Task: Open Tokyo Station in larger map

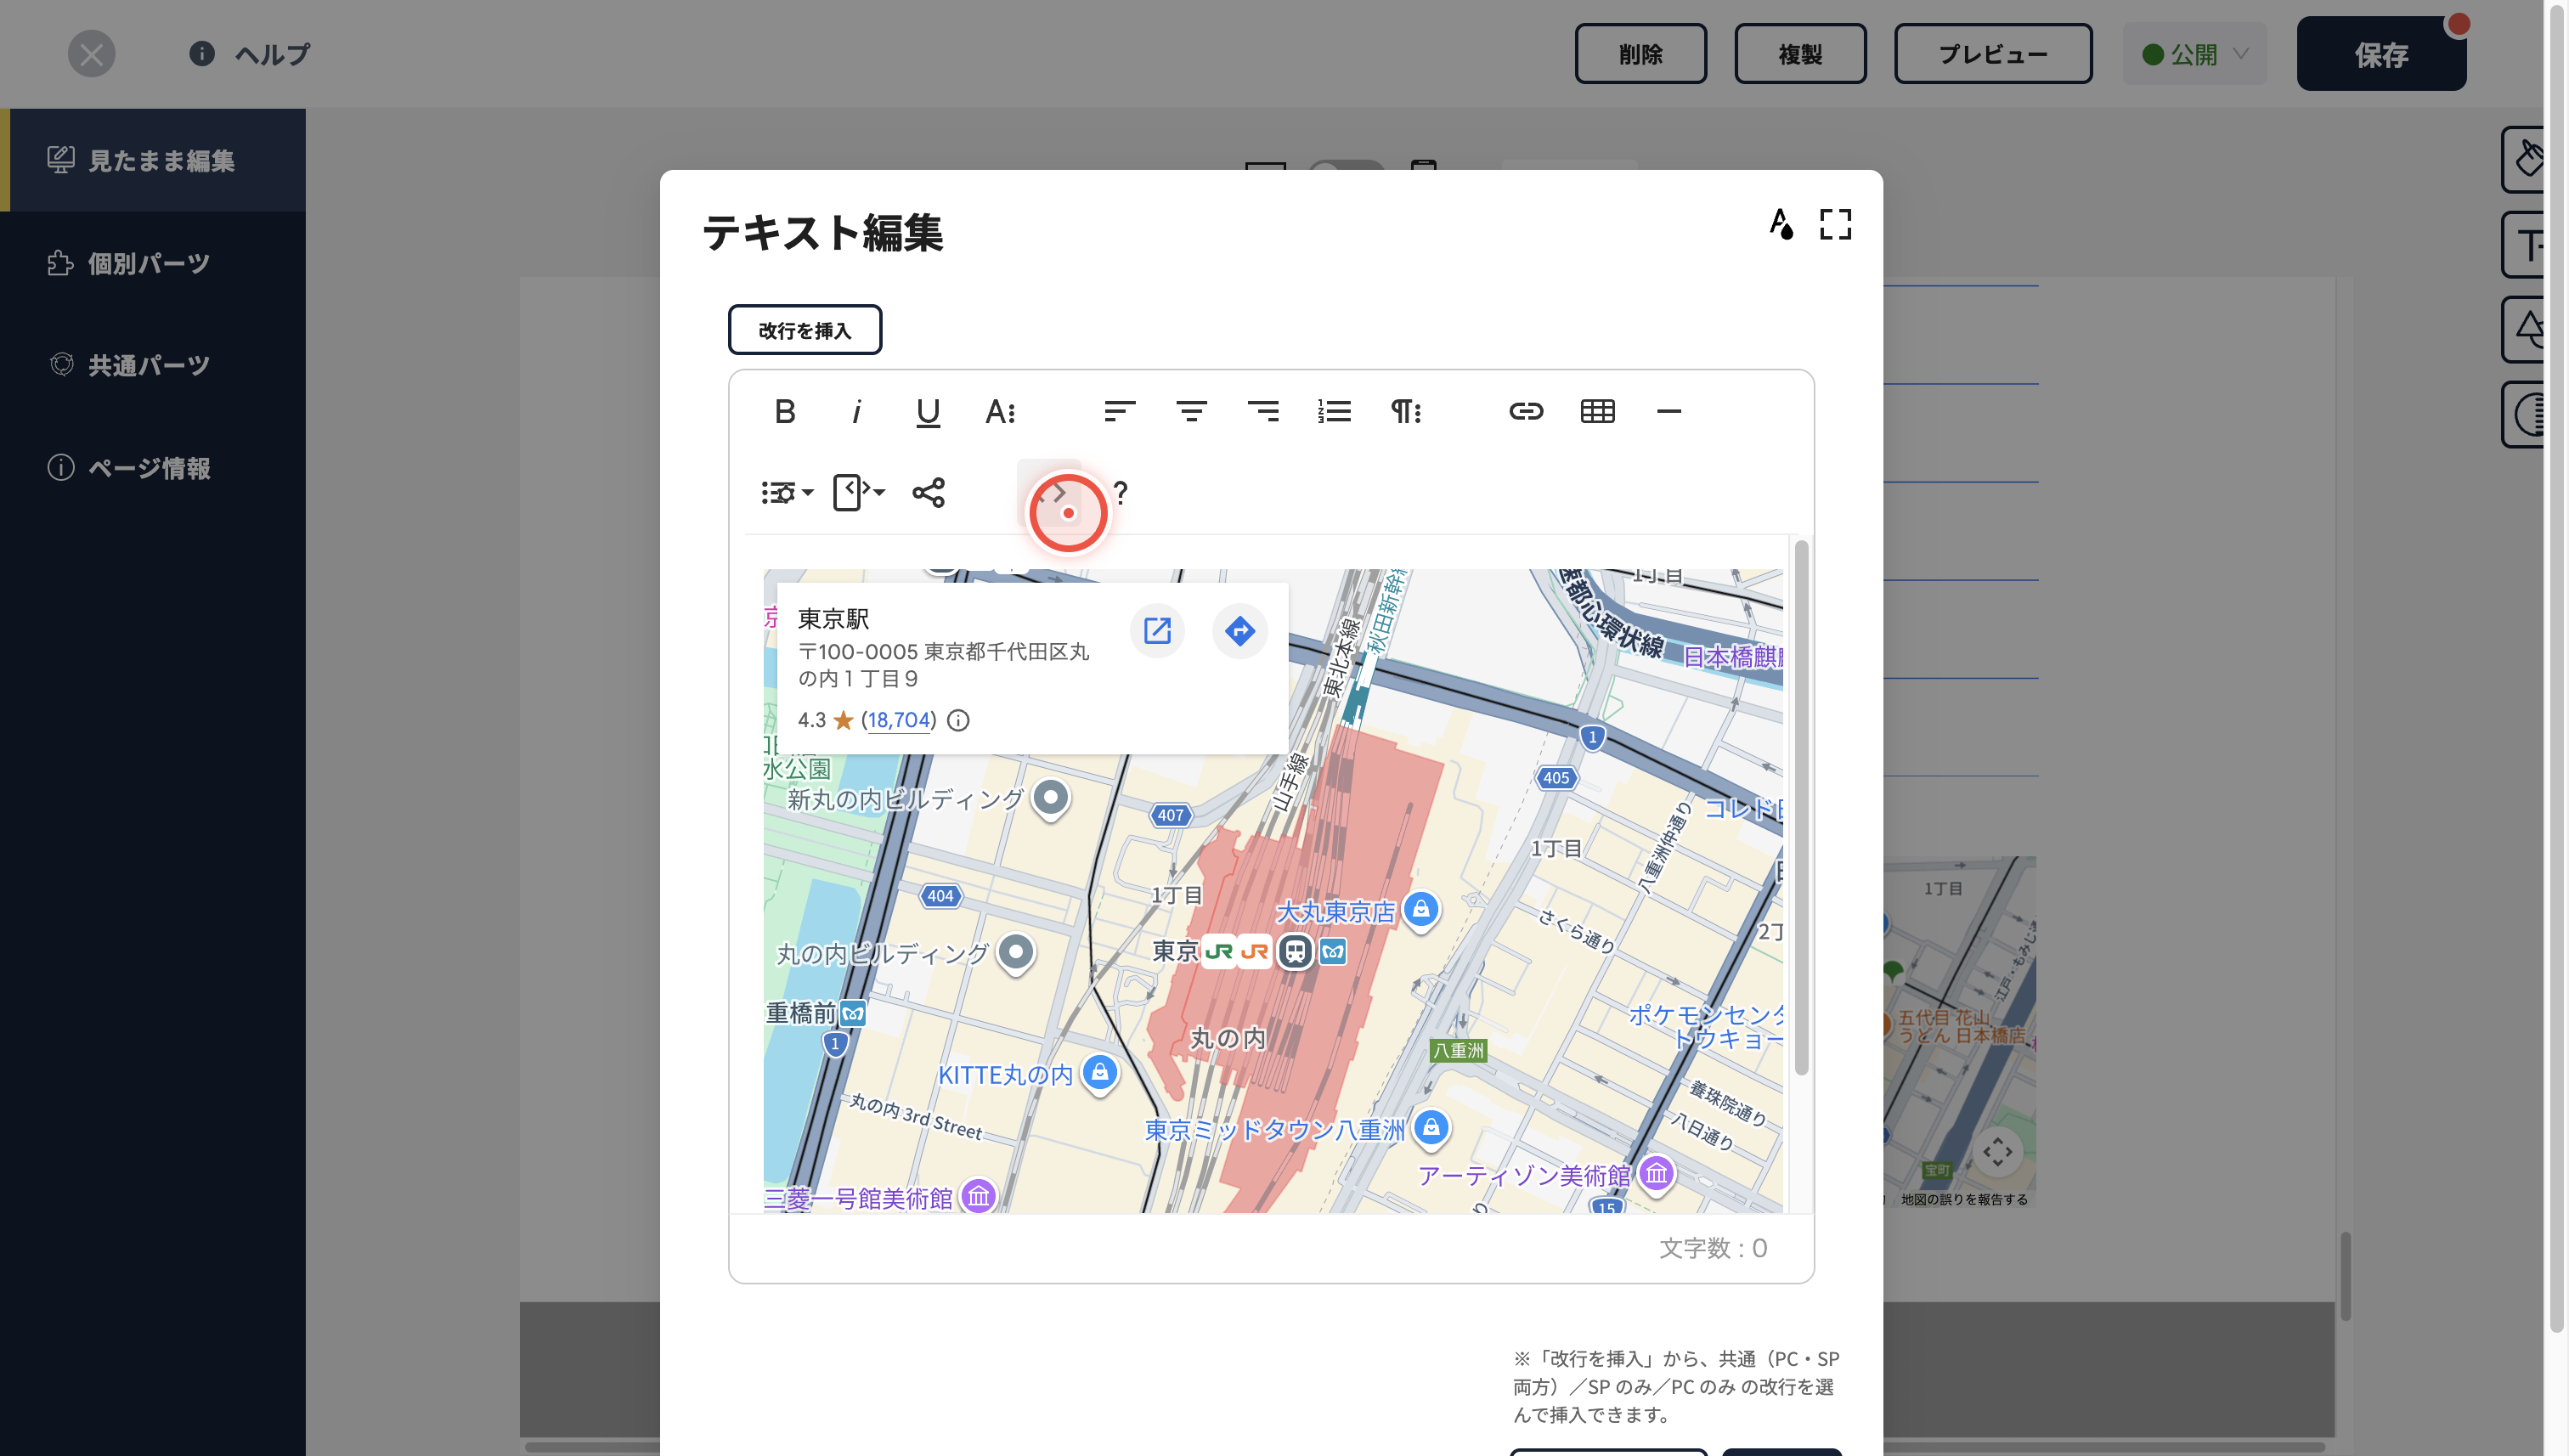Action: 1157,631
